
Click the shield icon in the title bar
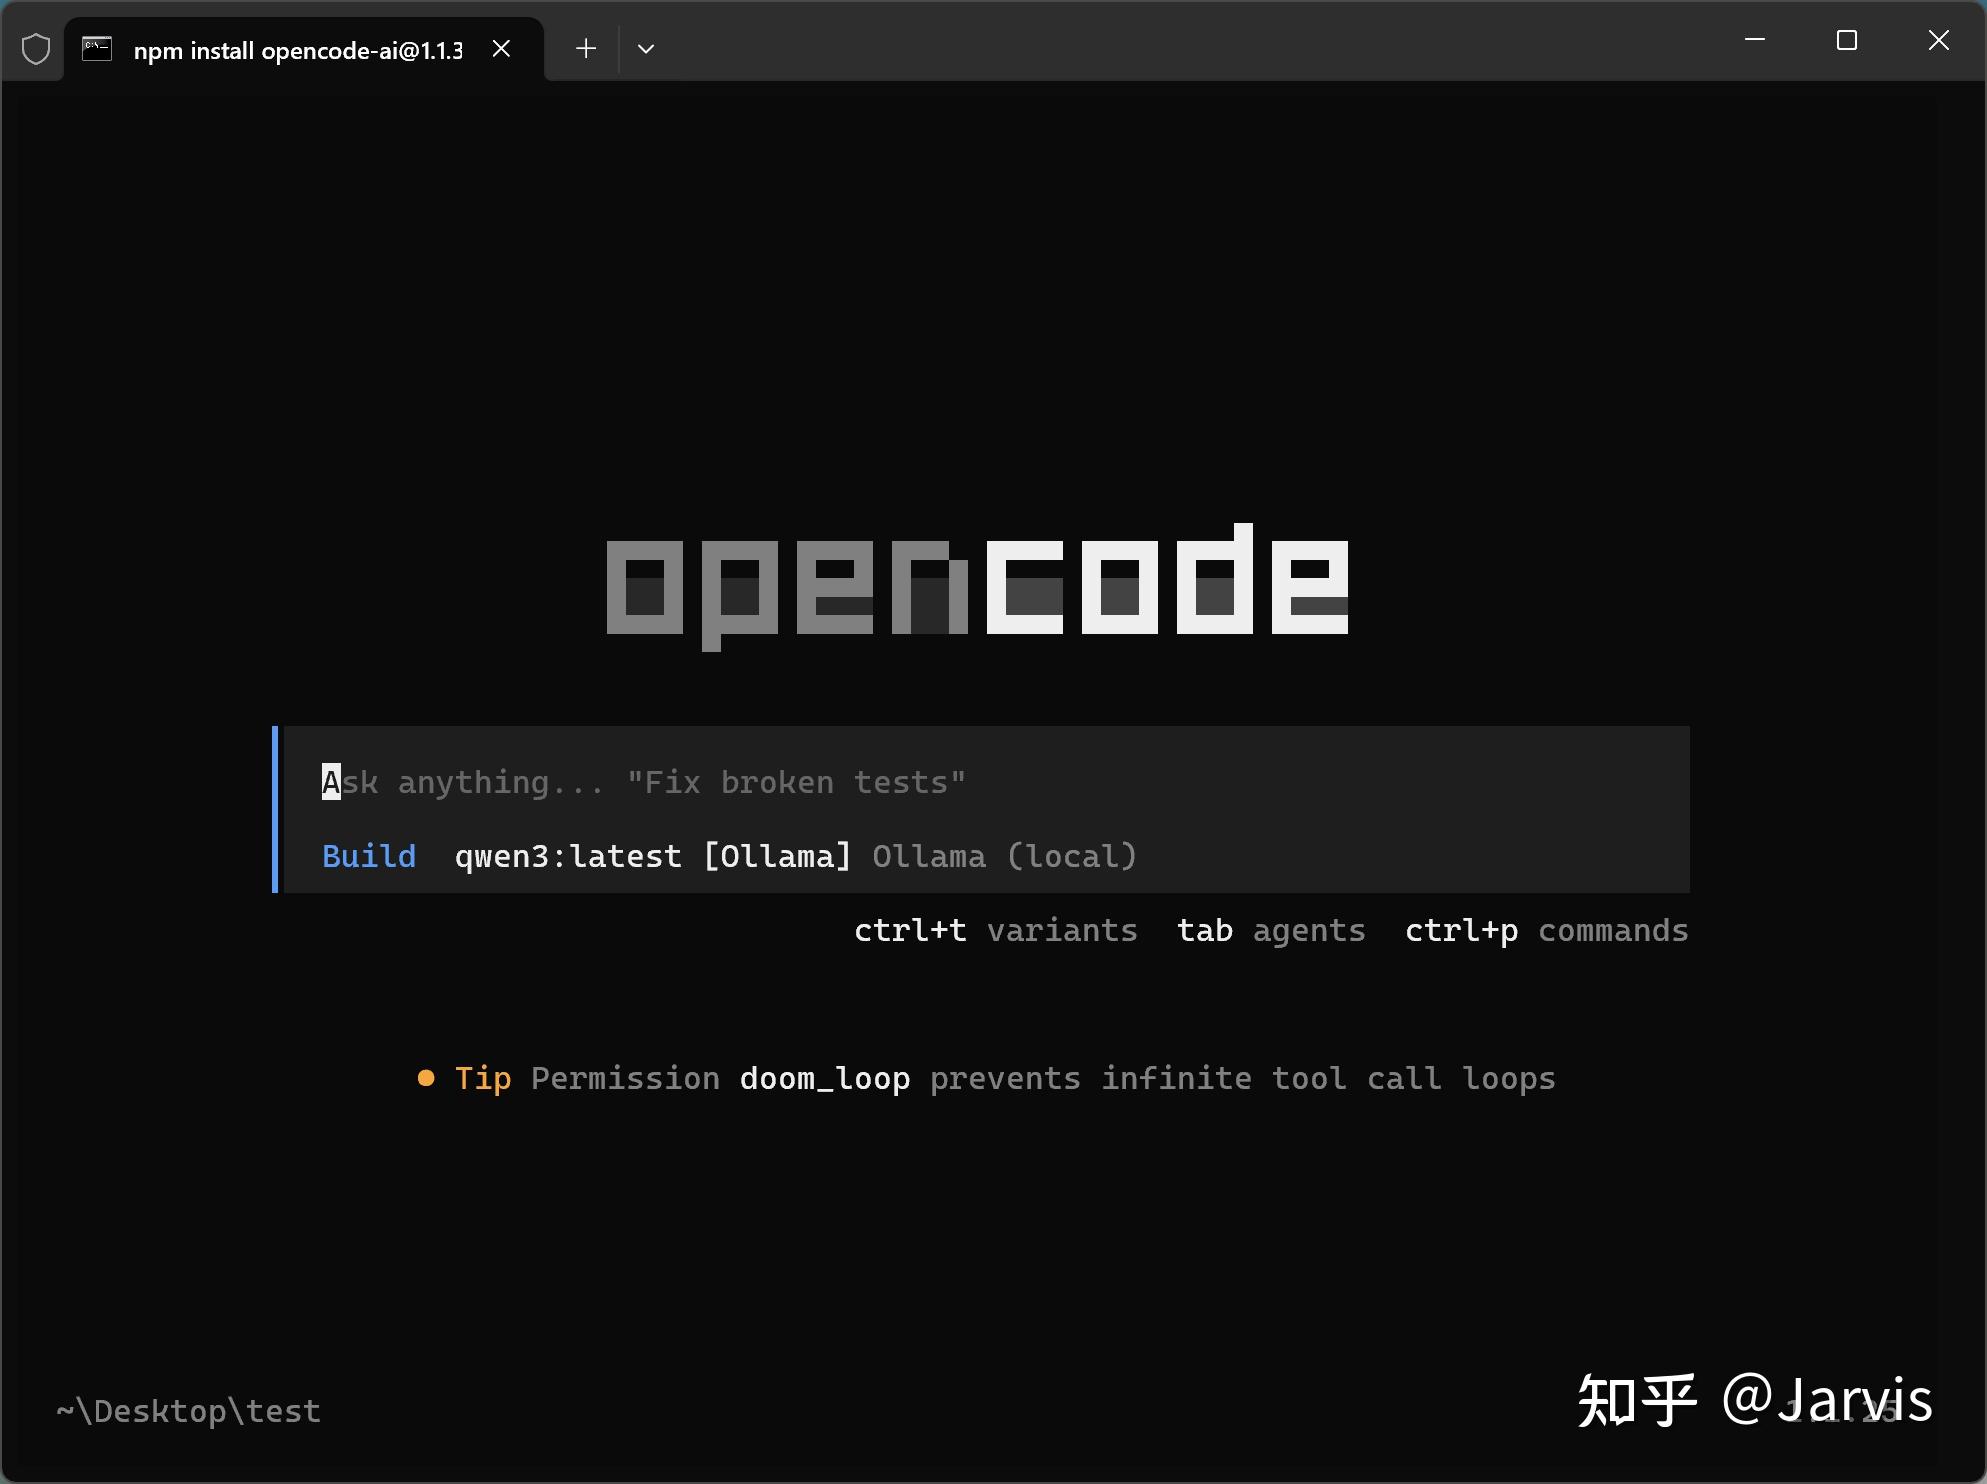tap(35, 47)
